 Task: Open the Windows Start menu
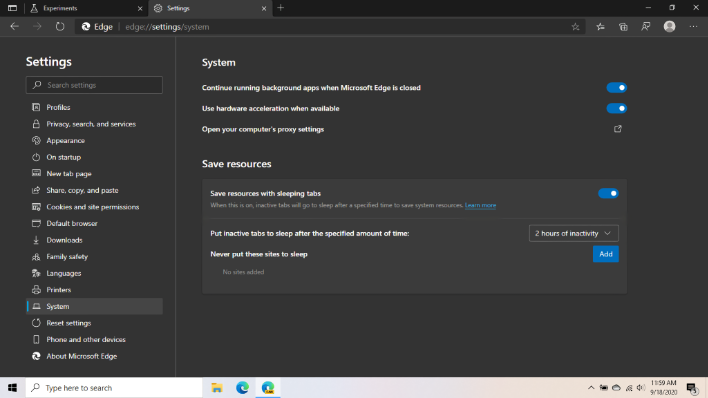(x=12, y=388)
